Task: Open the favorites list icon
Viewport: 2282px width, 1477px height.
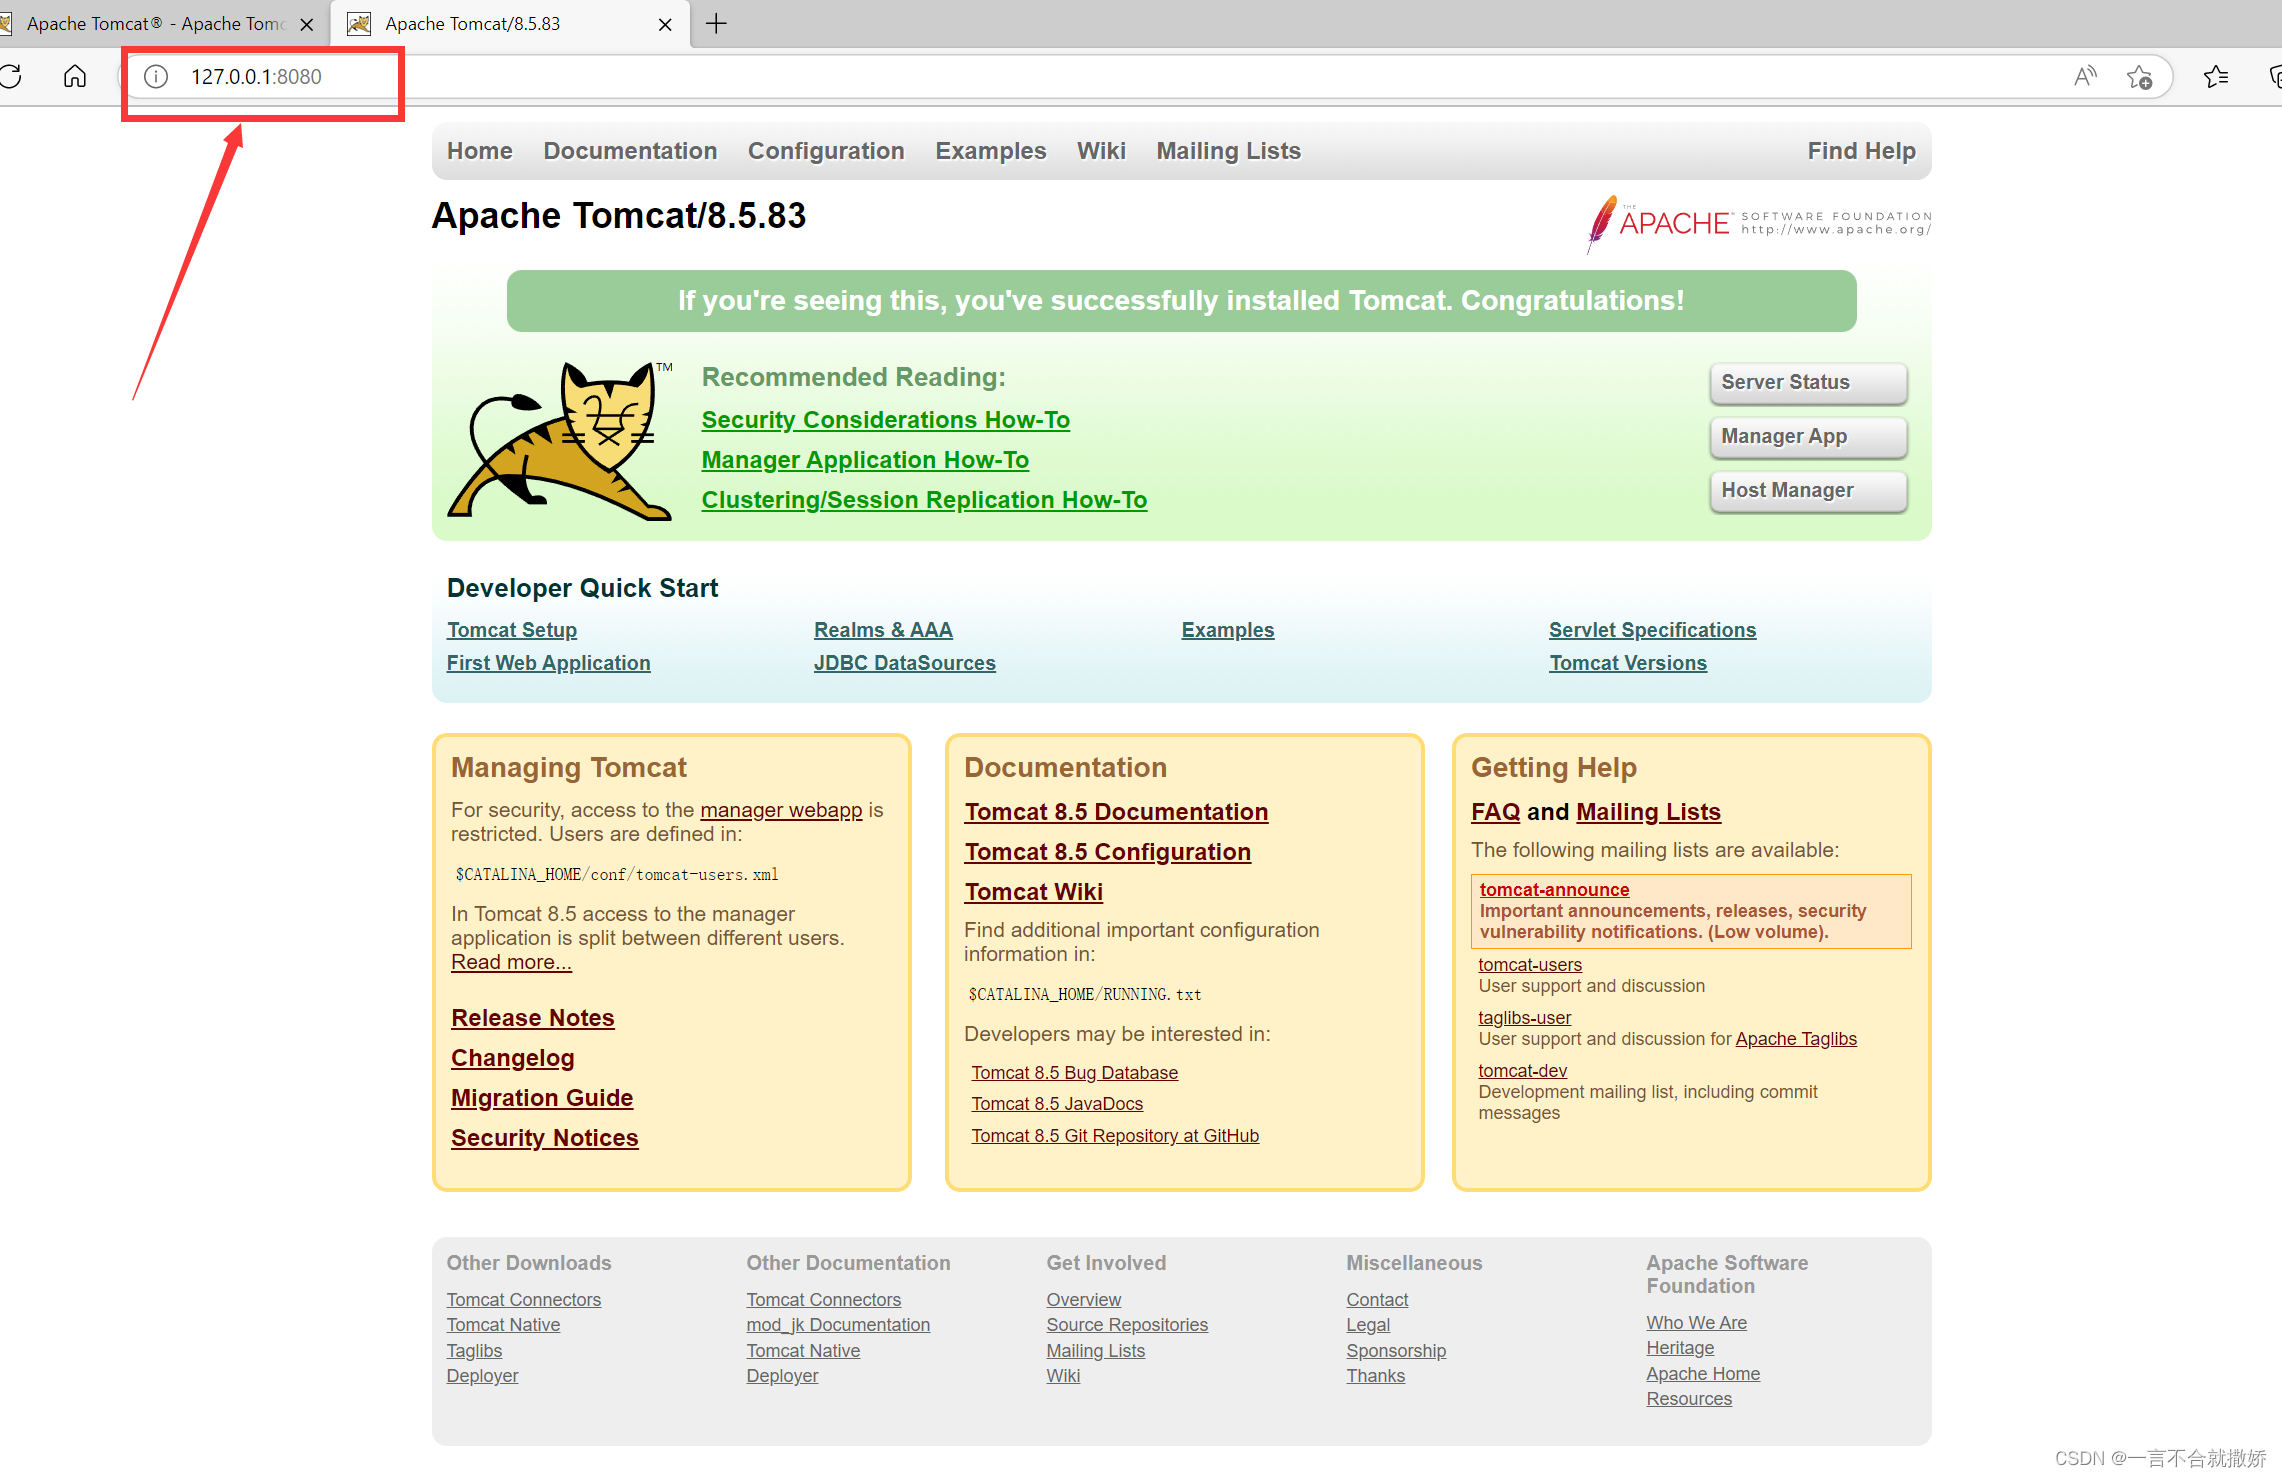Action: (2216, 76)
